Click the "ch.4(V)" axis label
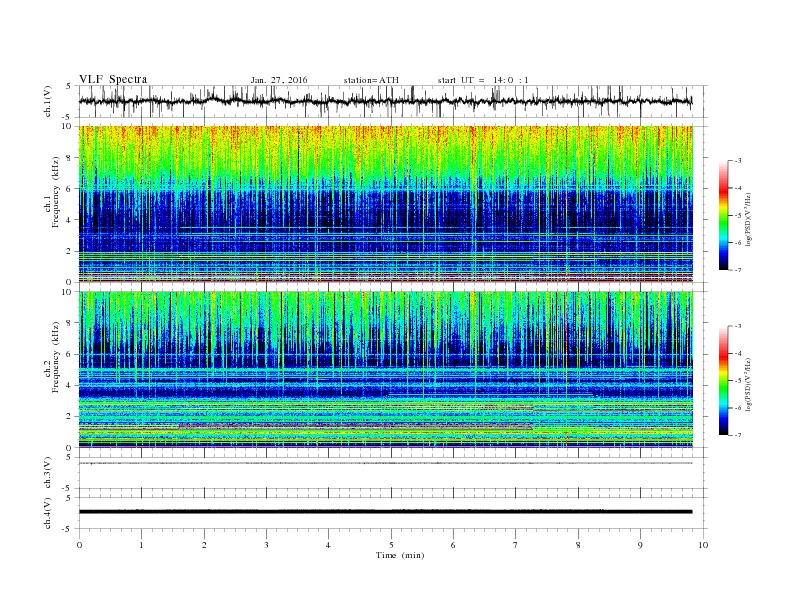 tap(48, 513)
